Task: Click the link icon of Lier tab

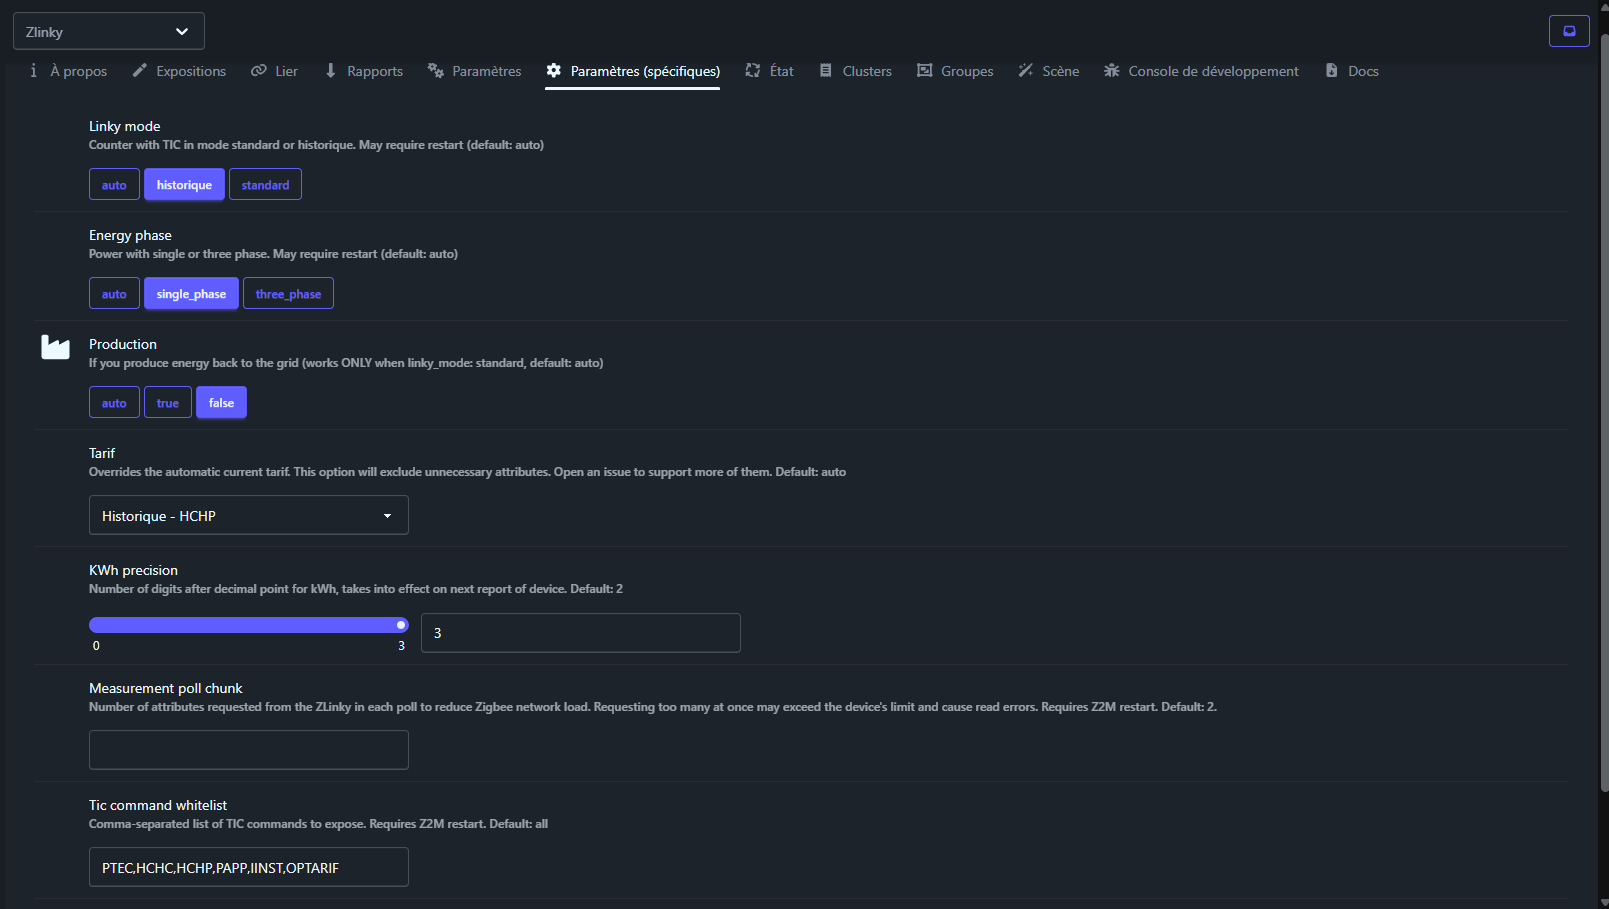Action: [259, 71]
